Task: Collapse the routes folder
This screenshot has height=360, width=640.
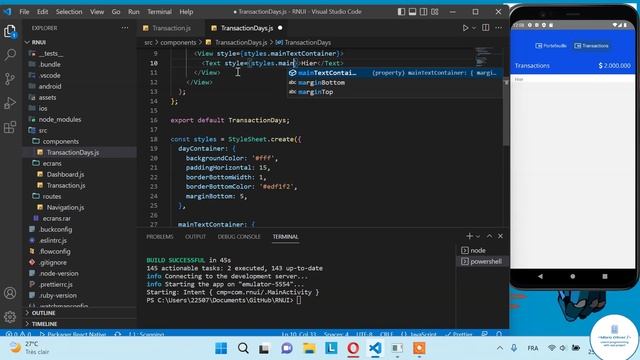Action: click(80, 197)
